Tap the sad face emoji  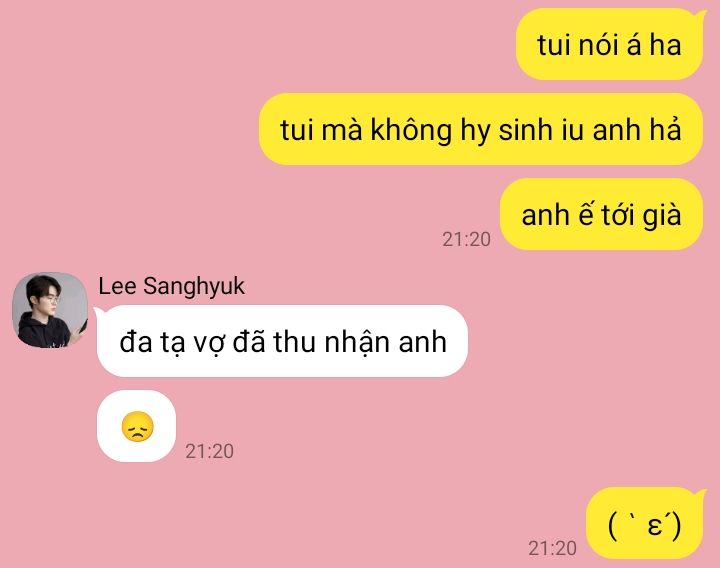tap(137, 427)
